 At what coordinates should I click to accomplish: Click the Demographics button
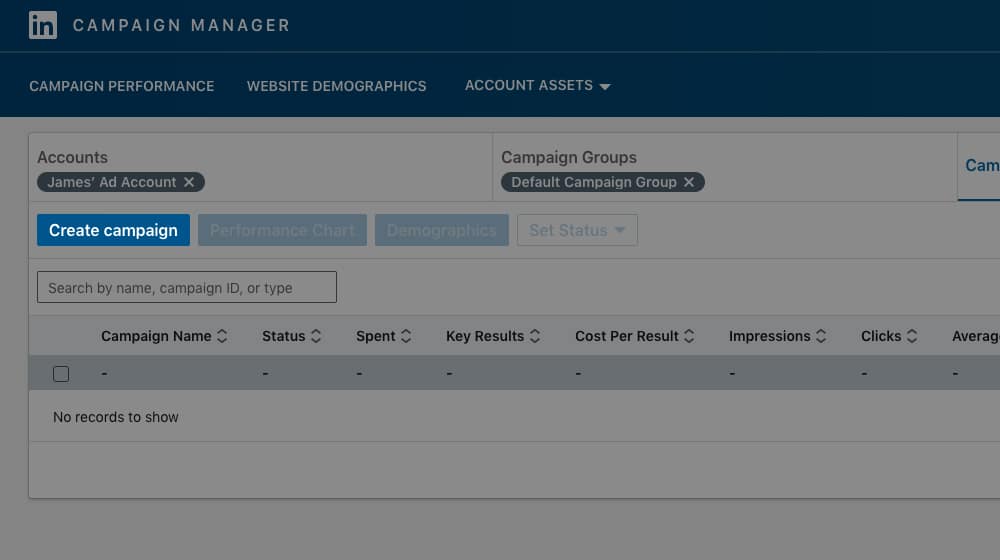coord(442,230)
